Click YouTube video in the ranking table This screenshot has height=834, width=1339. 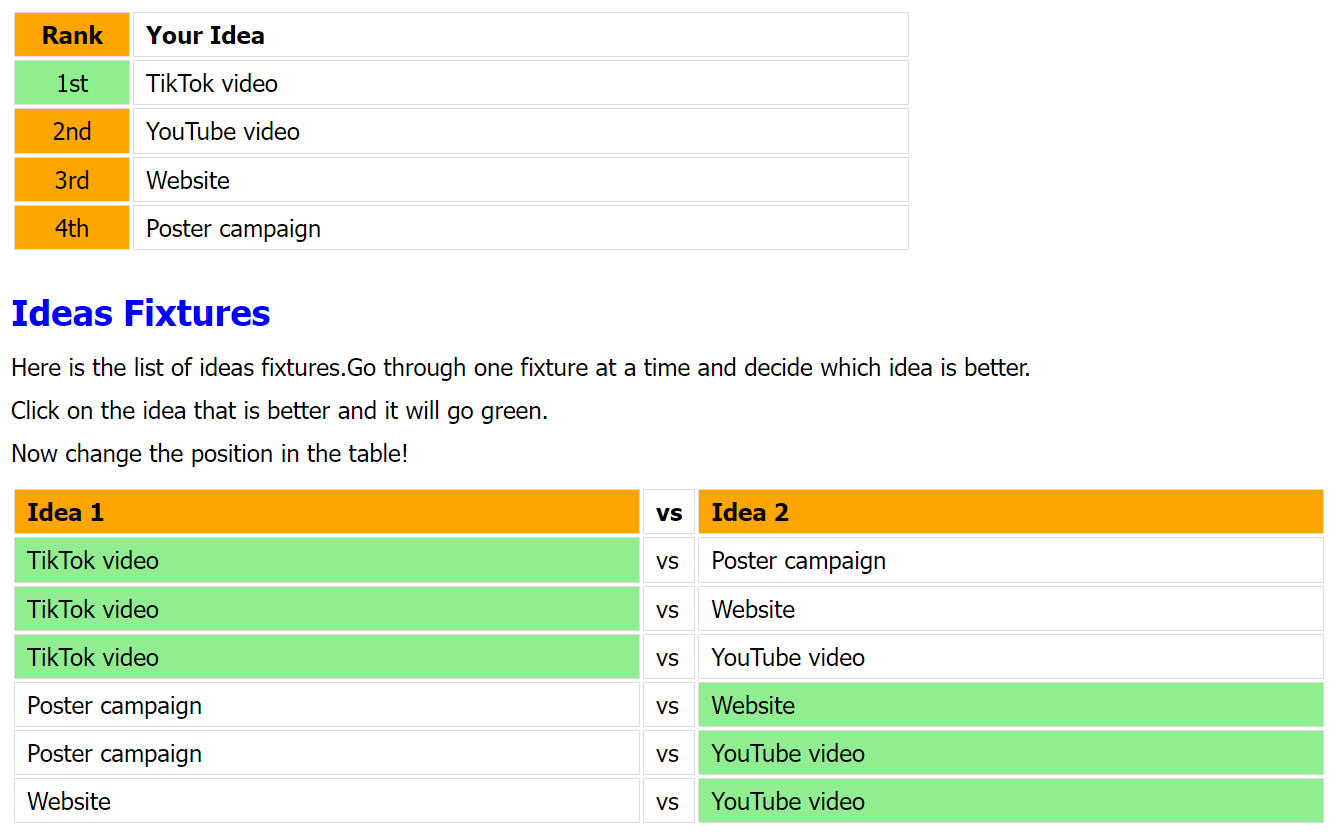pyautogui.click(x=520, y=131)
